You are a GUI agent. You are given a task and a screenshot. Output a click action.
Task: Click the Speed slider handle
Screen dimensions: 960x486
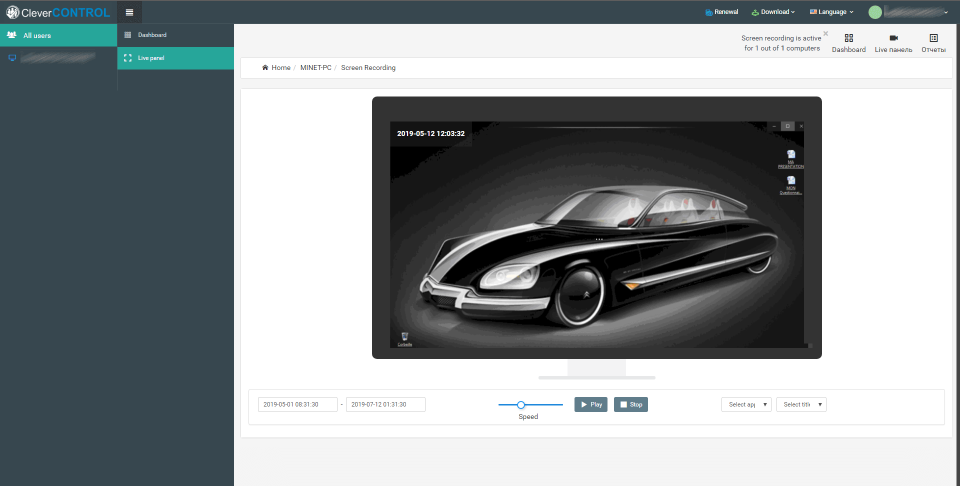point(521,404)
